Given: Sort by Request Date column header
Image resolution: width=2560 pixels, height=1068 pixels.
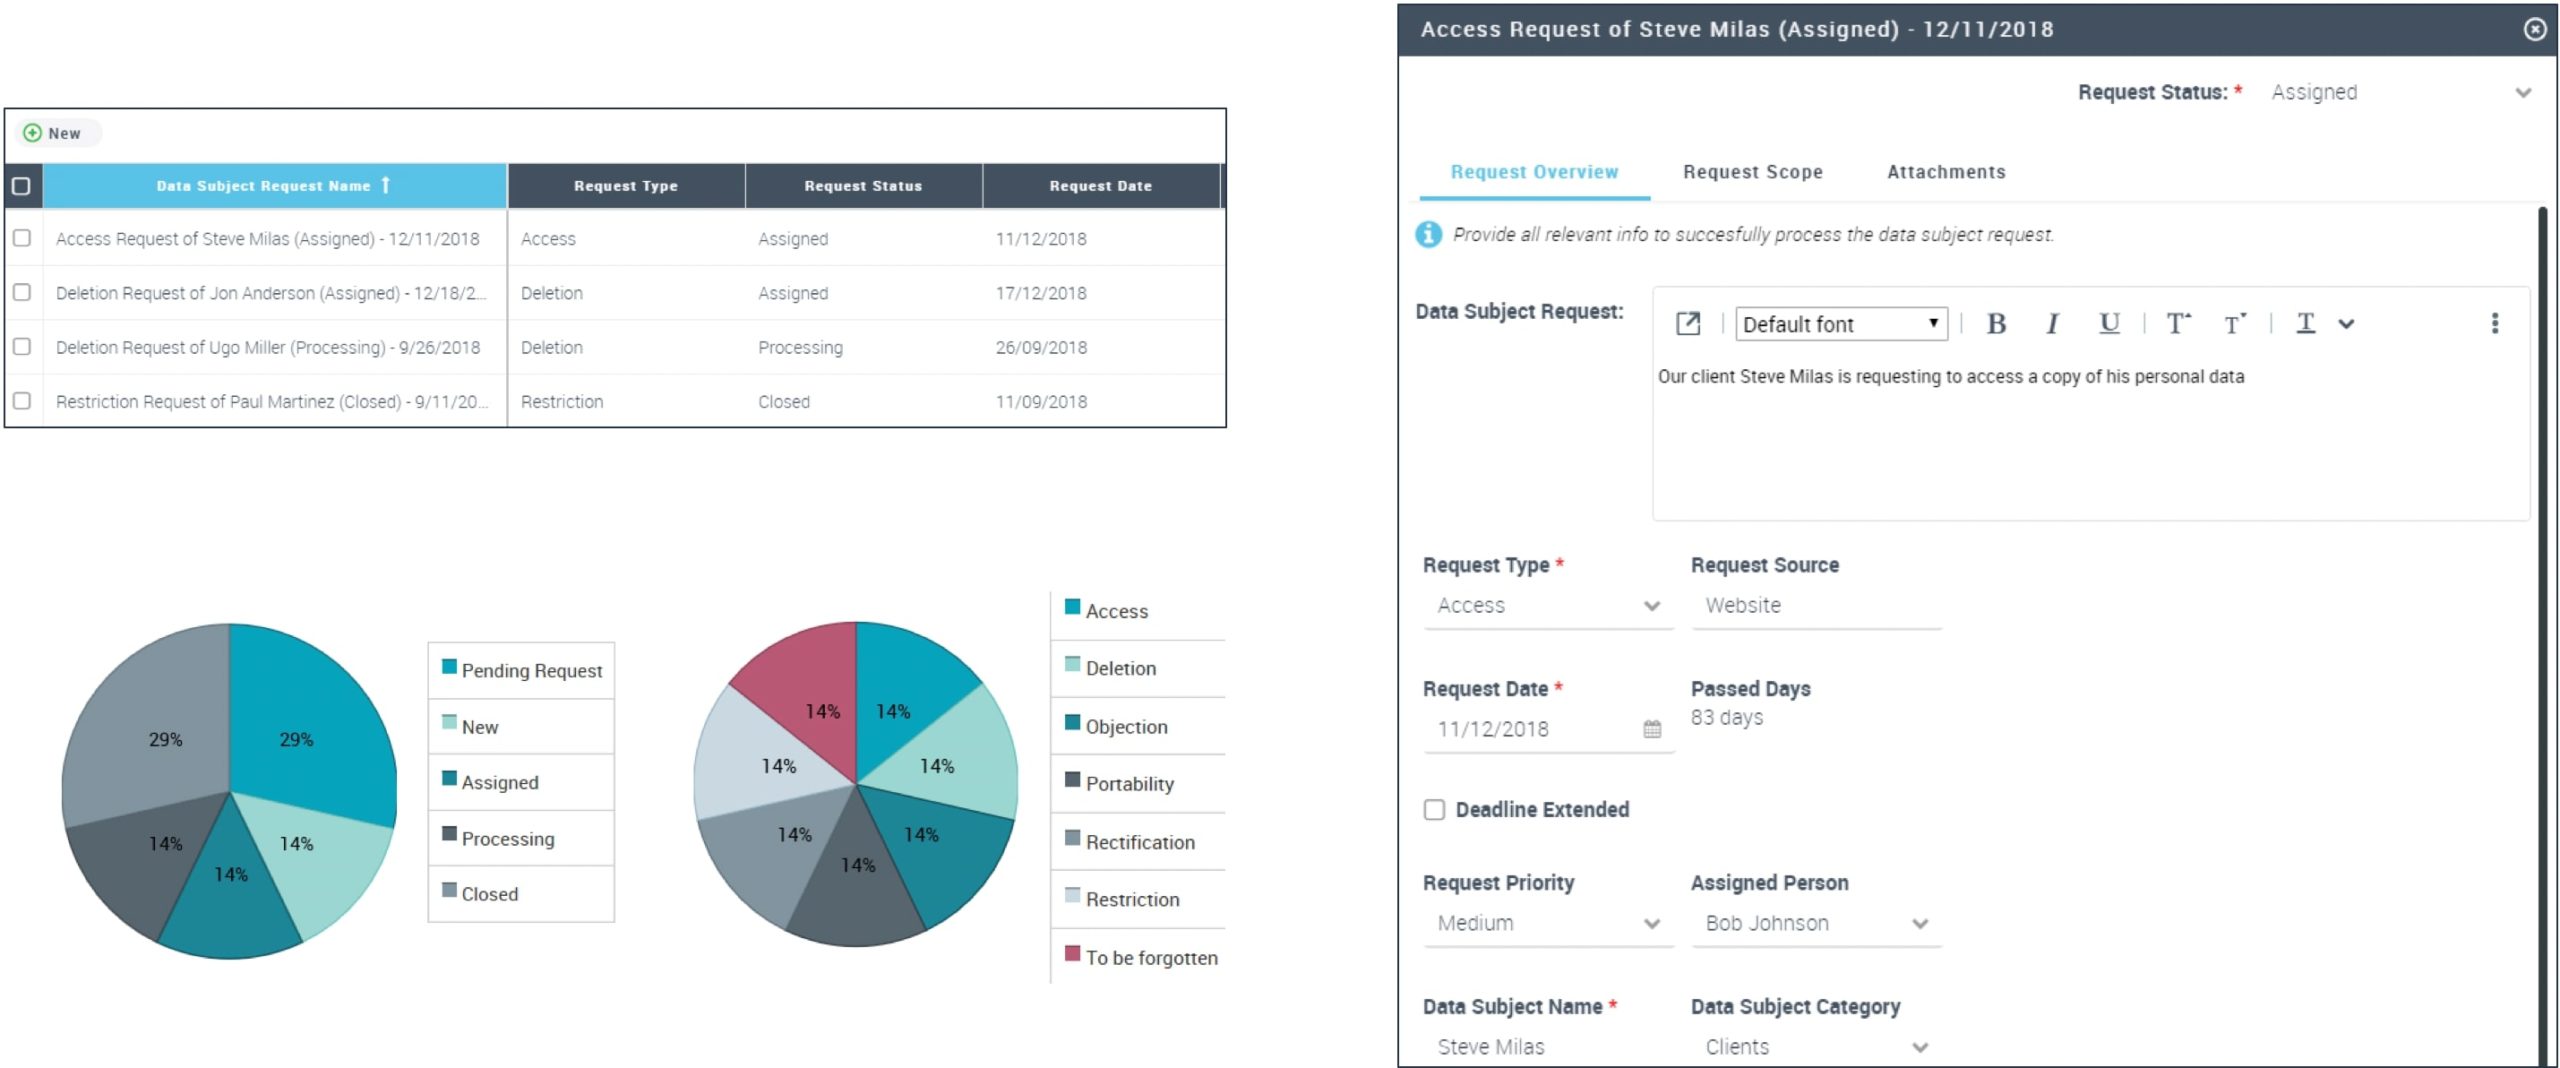Looking at the screenshot, I should [1100, 186].
